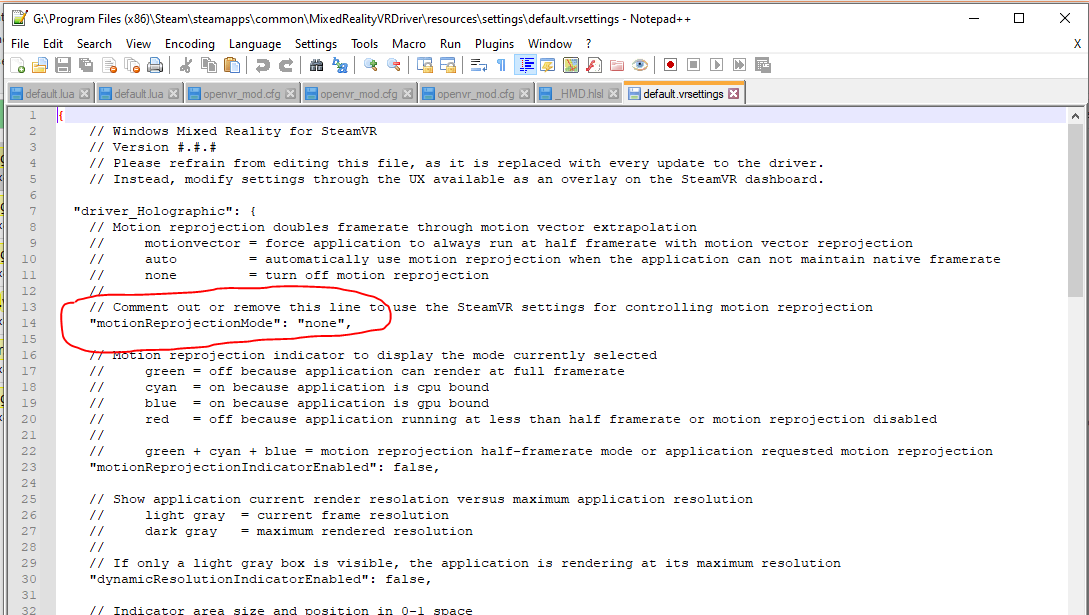Open the Search menu
This screenshot has height=615, width=1089.
click(94, 44)
